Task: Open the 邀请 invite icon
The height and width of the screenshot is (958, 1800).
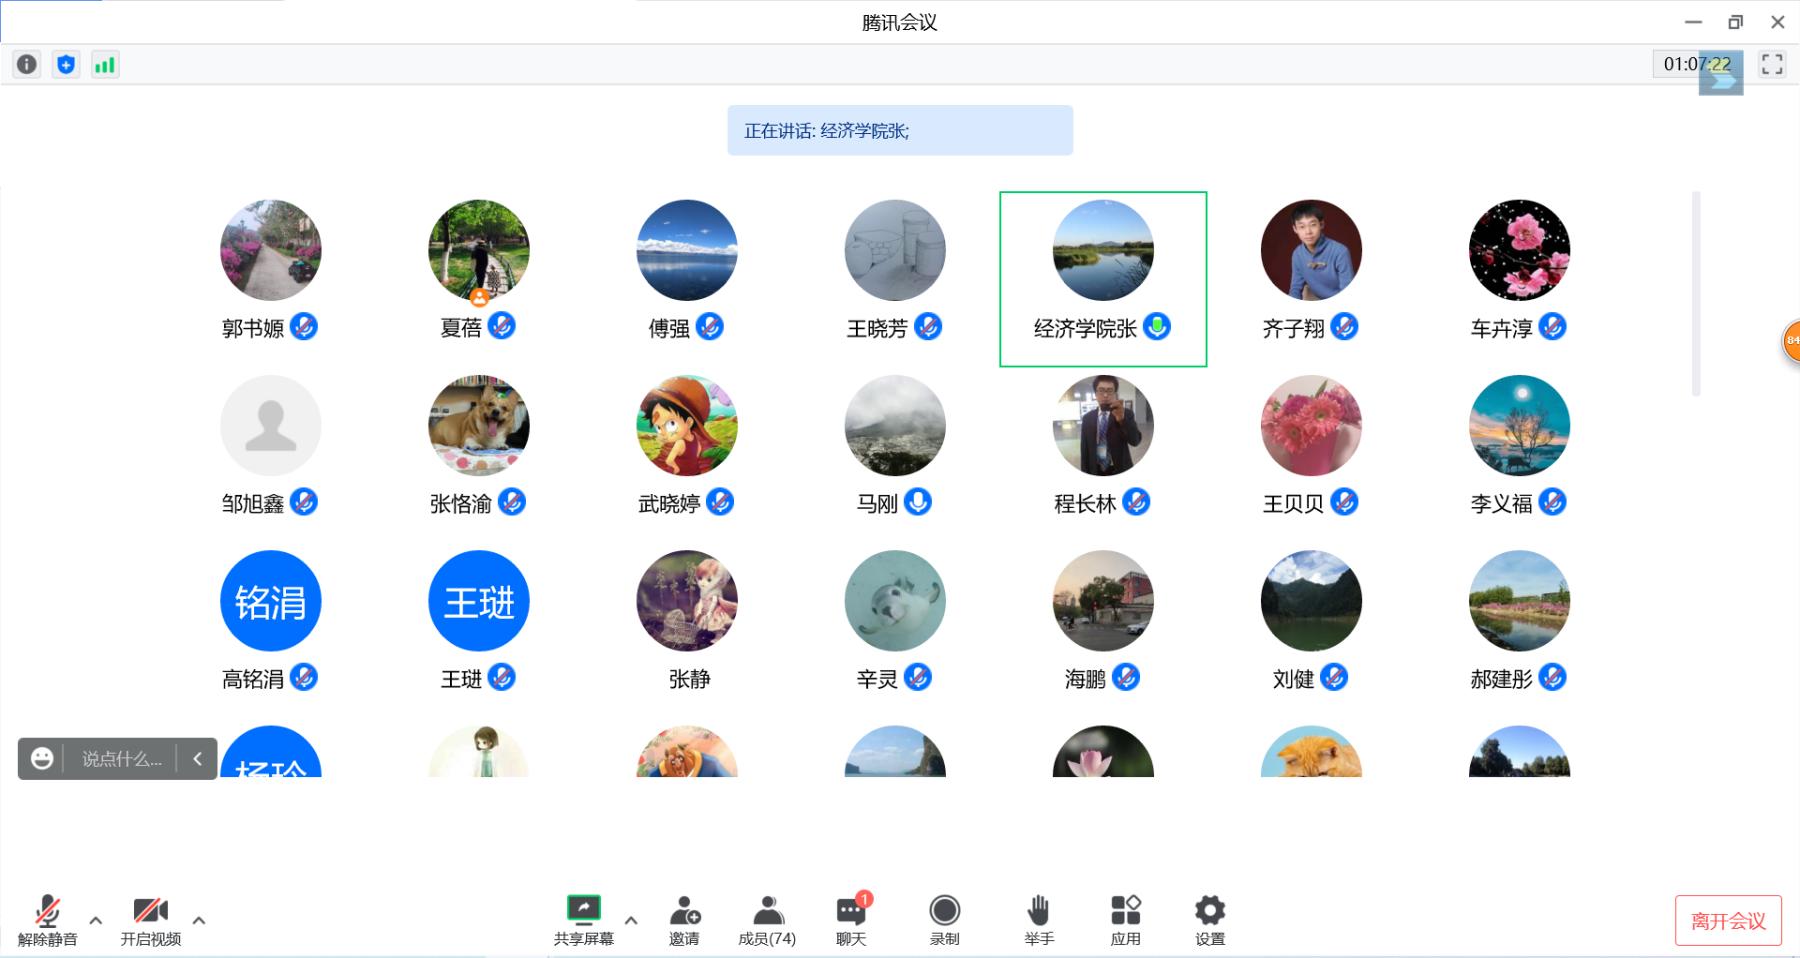Action: [684, 920]
